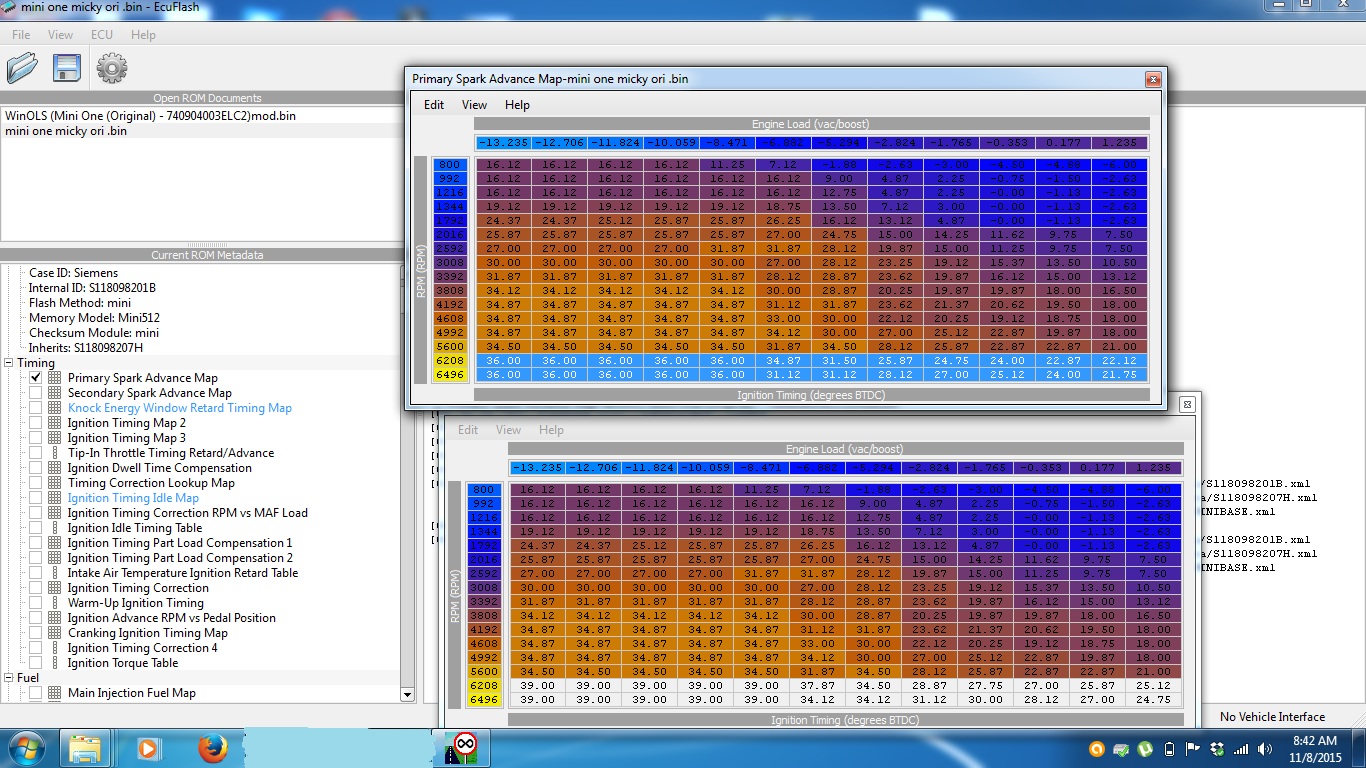Select Knock Energy Window Retard Timing Map
Screen dimensions: 1366x768
[x=179, y=408]
